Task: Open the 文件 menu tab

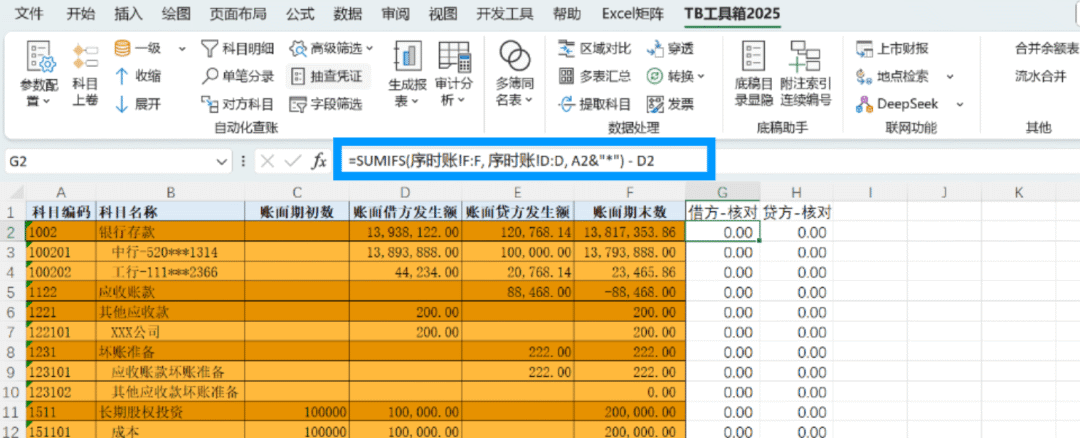Action: click(x=29, y=13)
